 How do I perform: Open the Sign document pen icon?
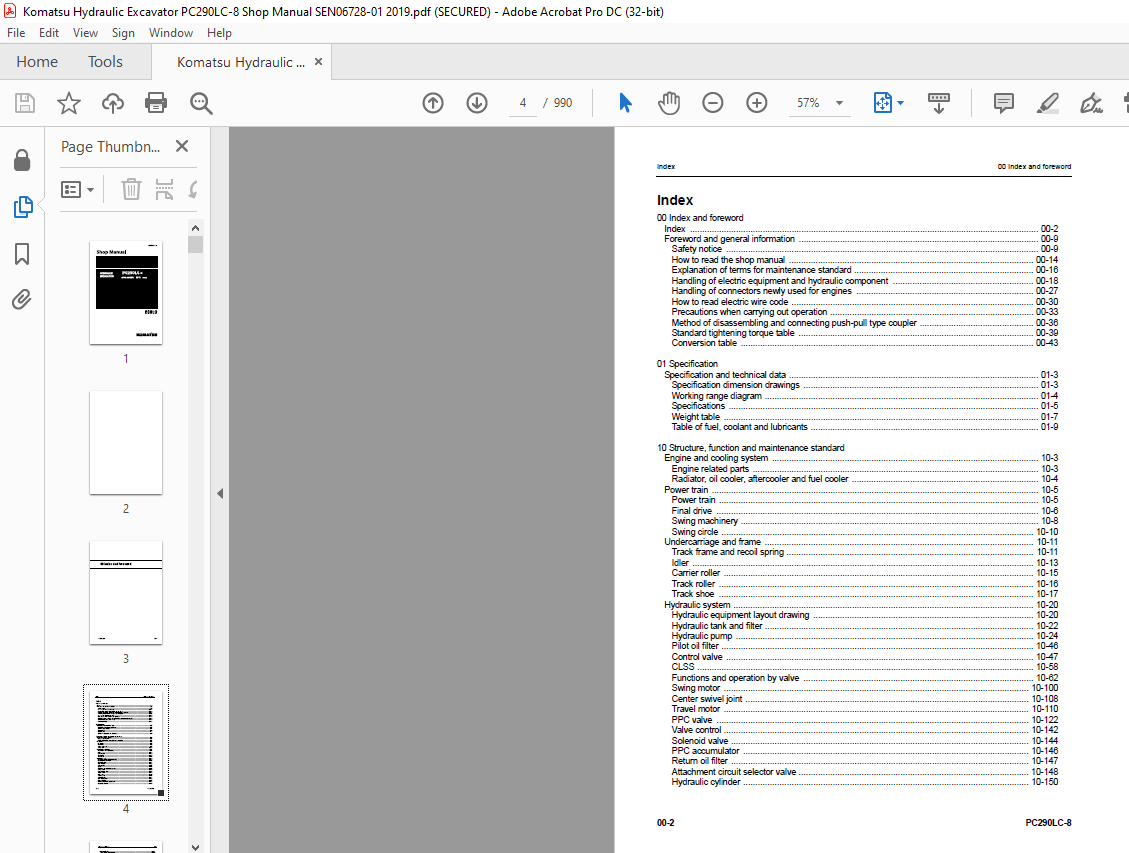[1092, 103]
